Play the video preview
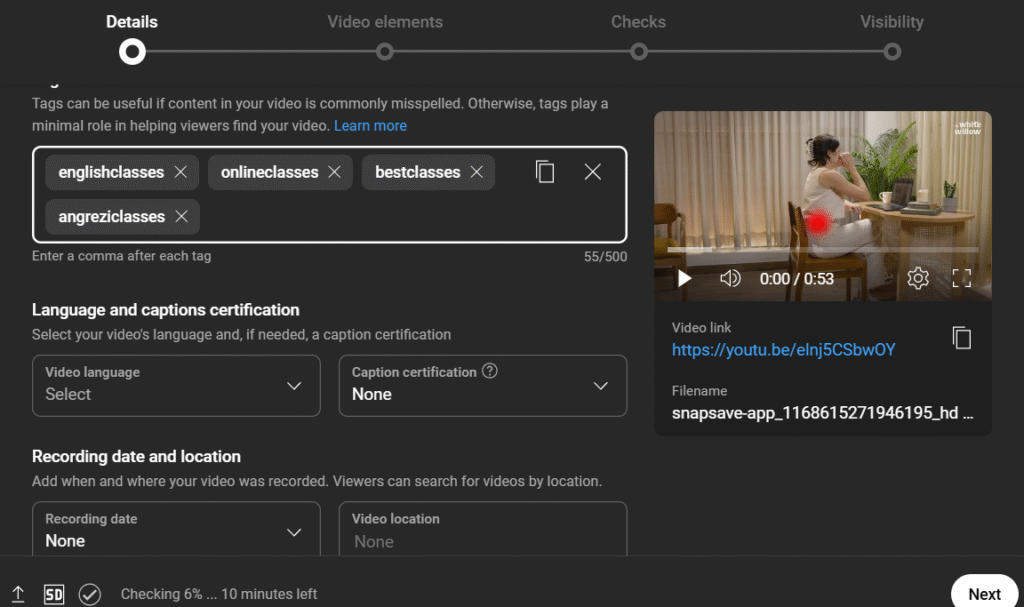 pyautogui.click(x=684, y=279)
